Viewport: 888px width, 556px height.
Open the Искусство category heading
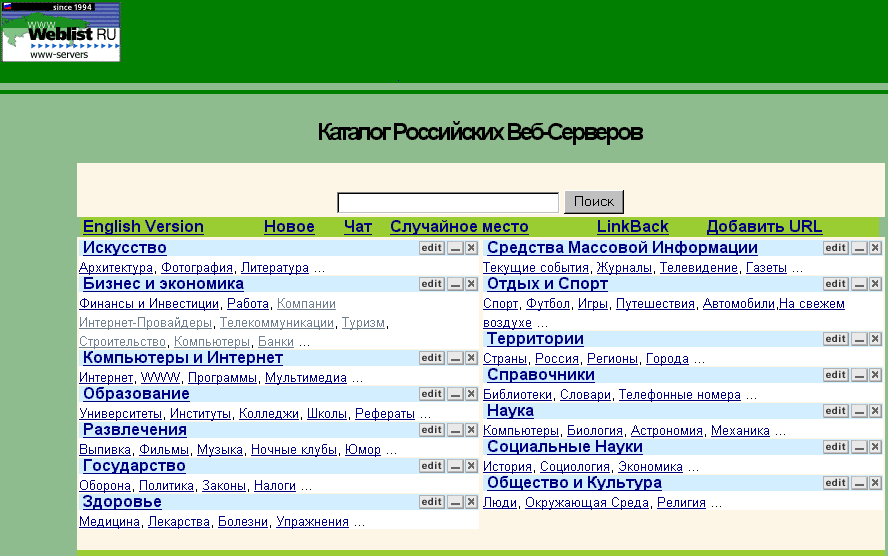tap(125, 248)
